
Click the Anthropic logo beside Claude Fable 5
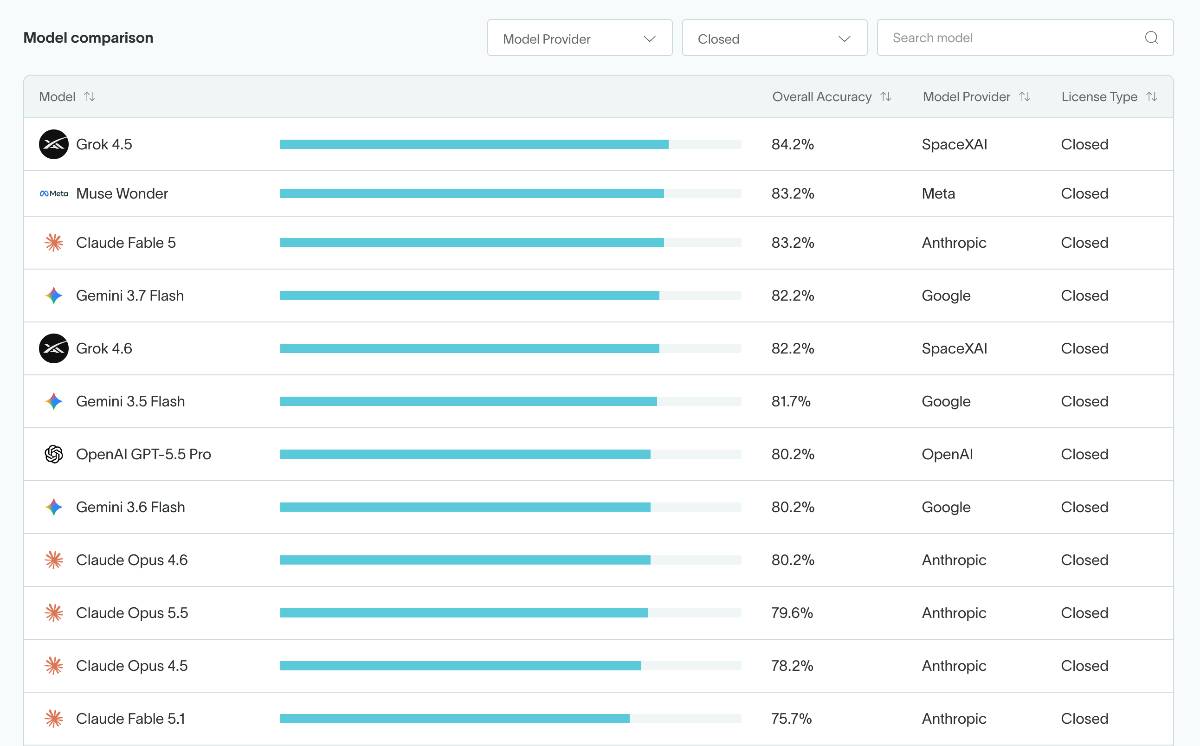coord(54,243)
